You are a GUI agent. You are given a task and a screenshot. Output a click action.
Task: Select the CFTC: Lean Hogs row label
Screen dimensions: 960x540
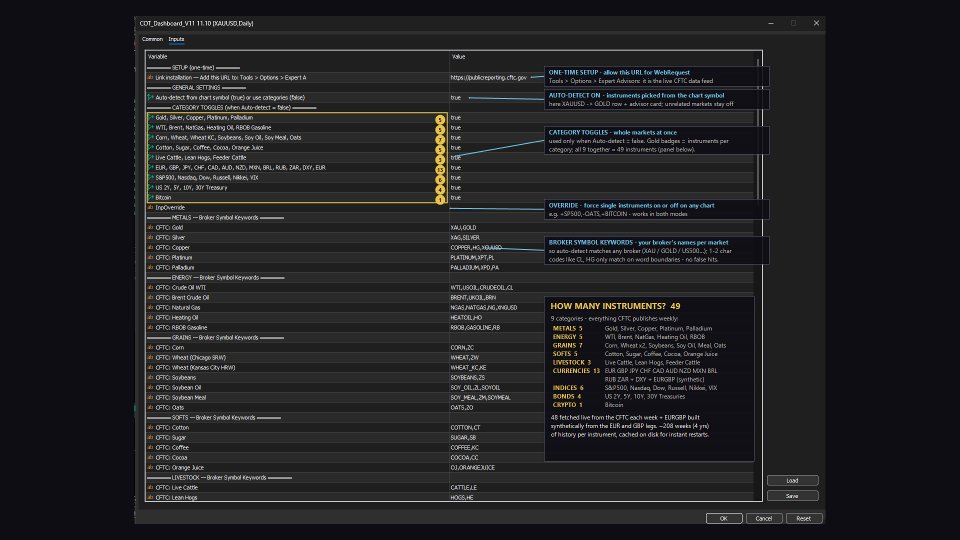[176, 498]
